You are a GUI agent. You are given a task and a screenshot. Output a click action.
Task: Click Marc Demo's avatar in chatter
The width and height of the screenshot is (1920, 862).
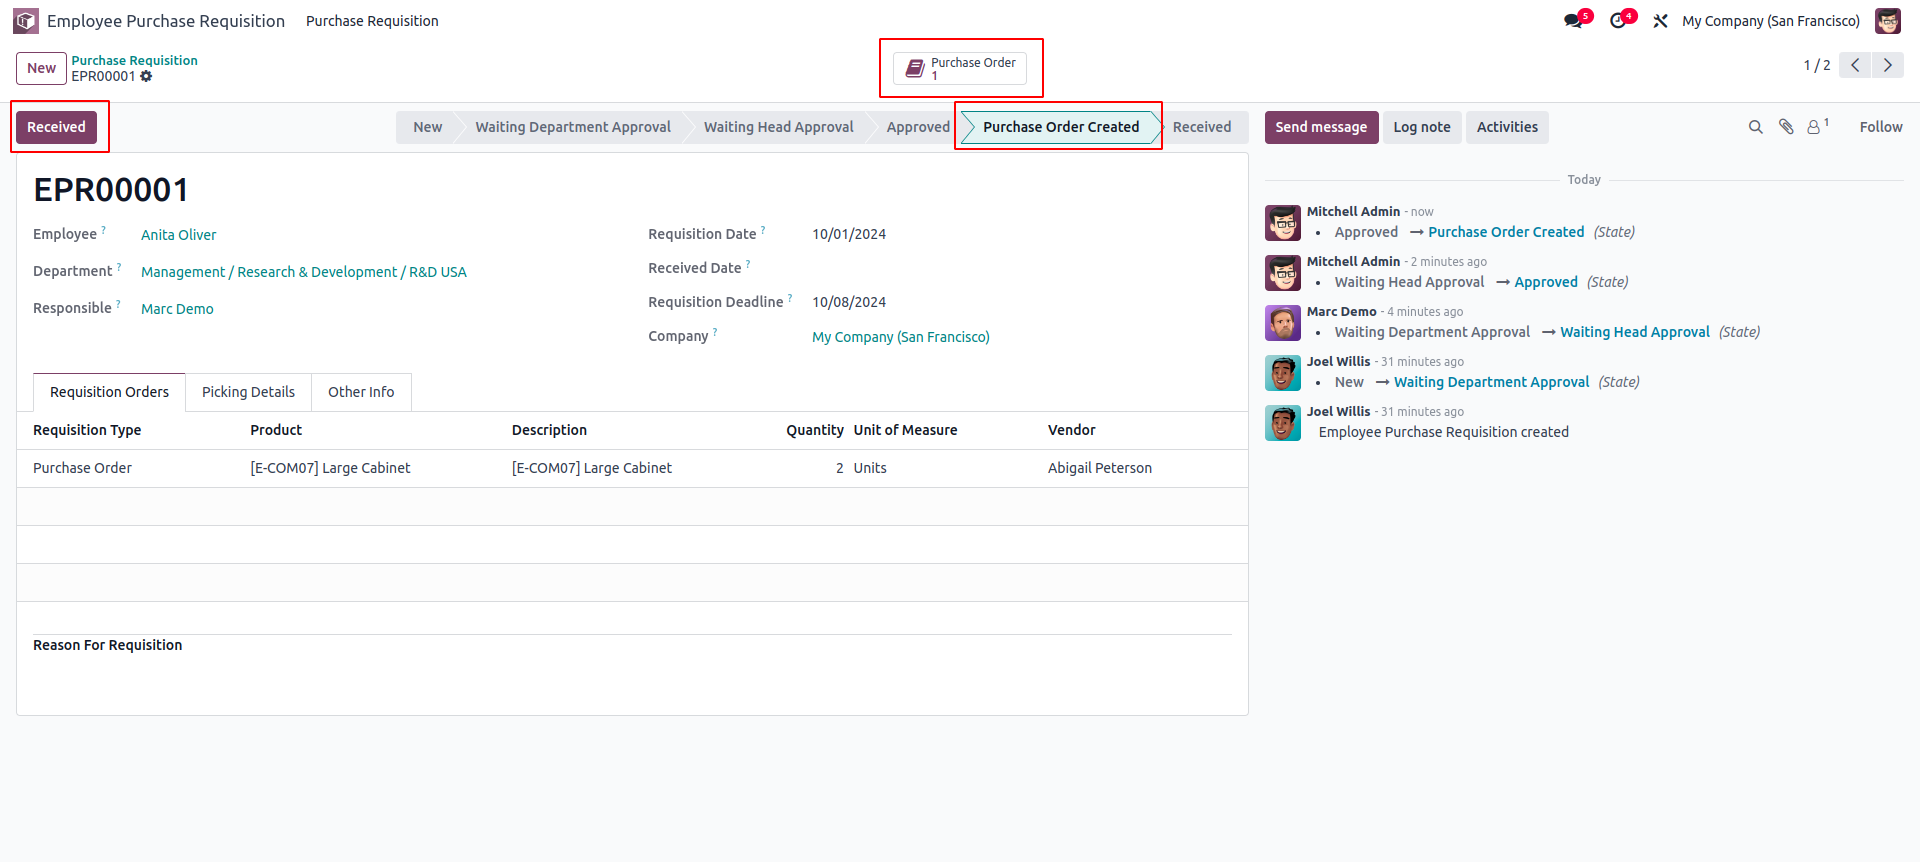(1283, 323)
